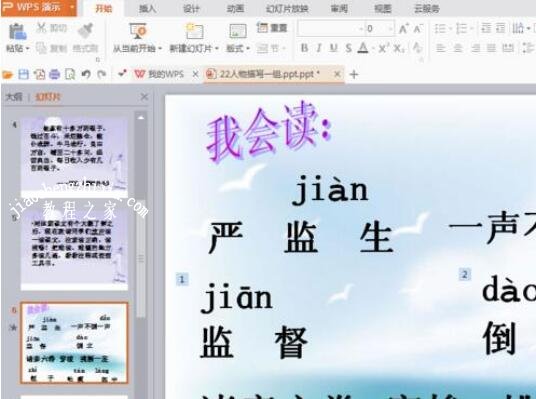The image size is (536, 399).
Task: Click the increase indent icon
Action: tap(500, 28)
